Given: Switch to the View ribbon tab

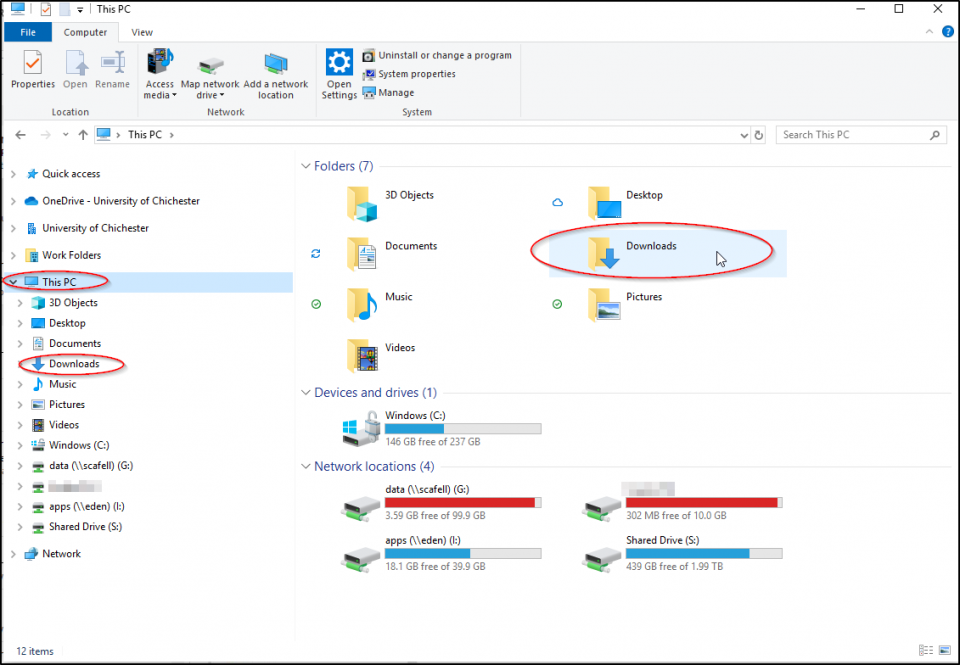Looking at the screenshot, I should pyautogui.click(x=142, y=32).
